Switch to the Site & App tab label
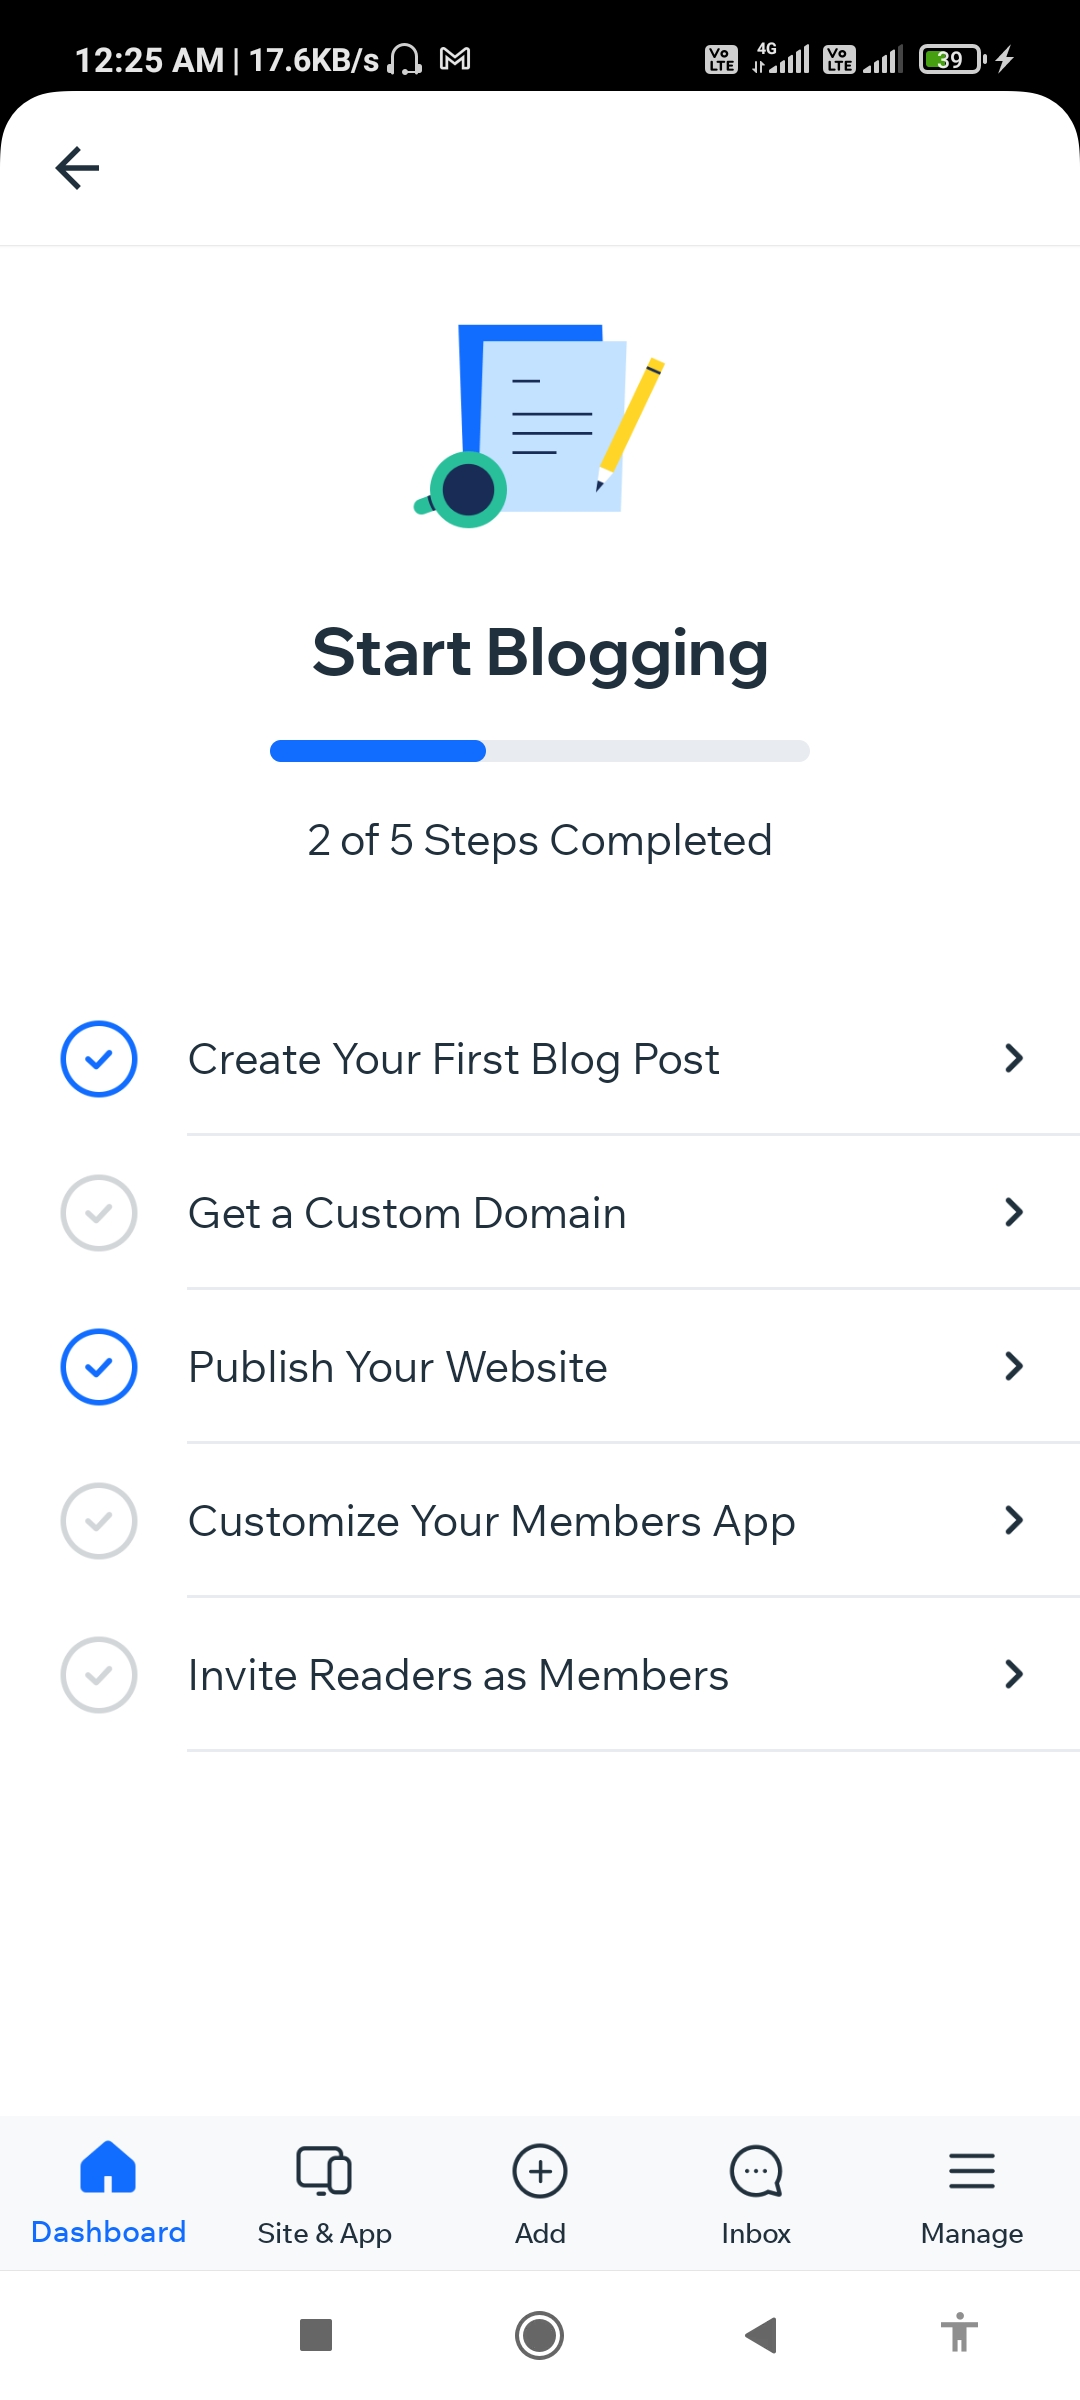 [324, 2233]
